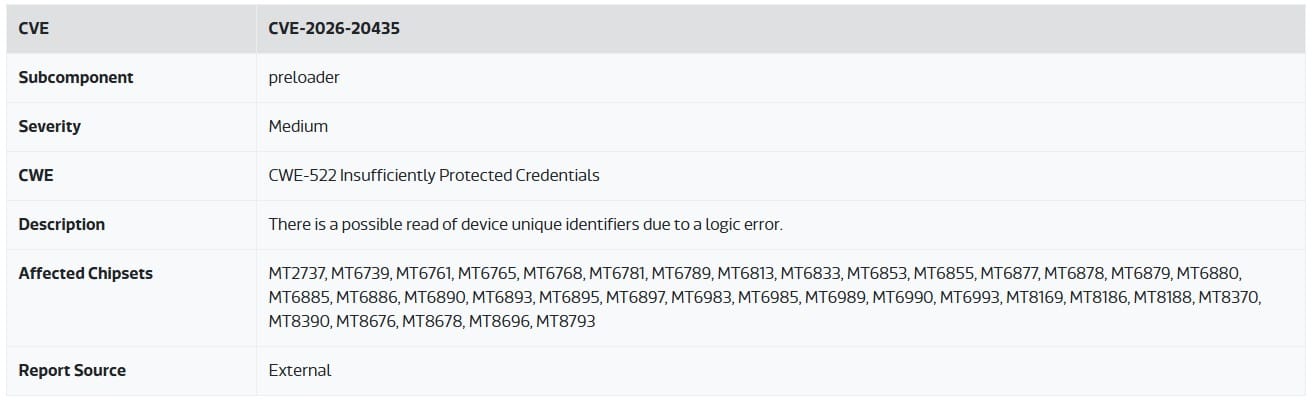Select the CVE header label cell
The width and height of the screenshot is (1312, 403).
(x=131, y=28)
